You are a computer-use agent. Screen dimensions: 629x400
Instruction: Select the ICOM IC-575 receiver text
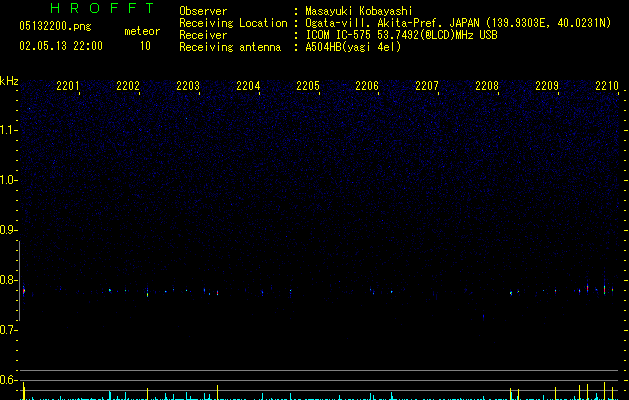402,35
